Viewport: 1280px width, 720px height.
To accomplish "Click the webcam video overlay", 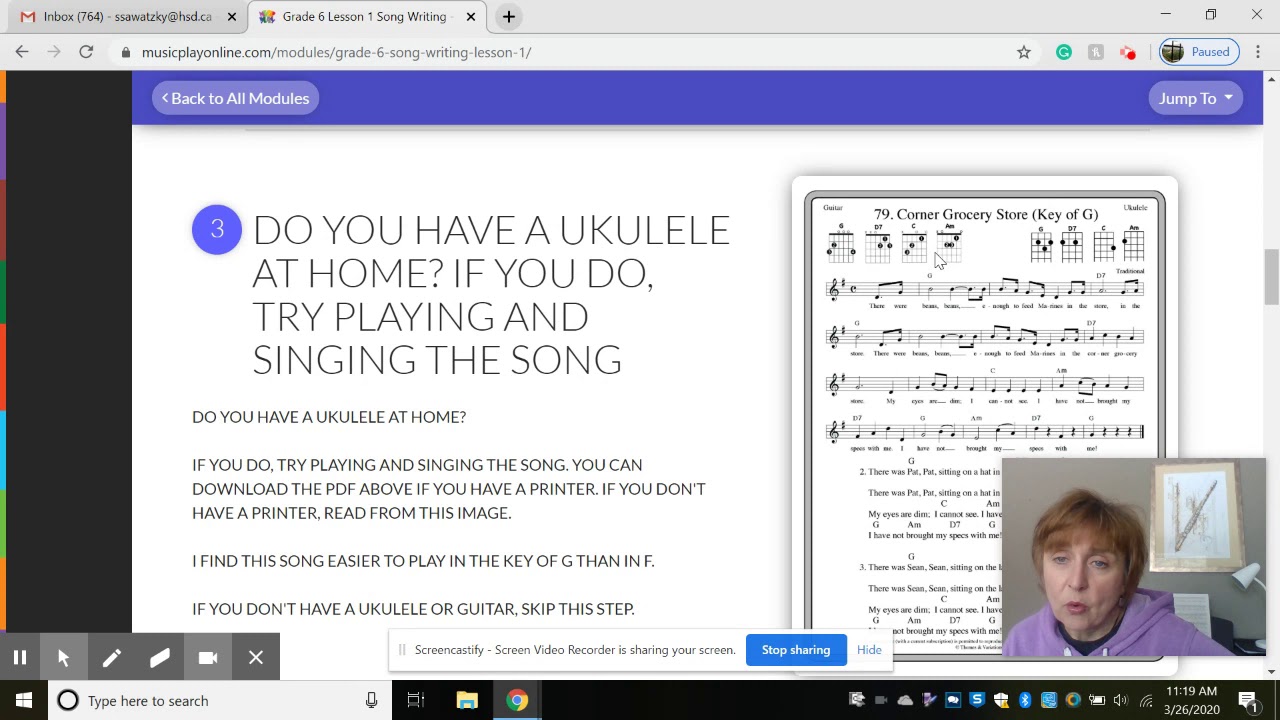I will tap(1135, 557).
